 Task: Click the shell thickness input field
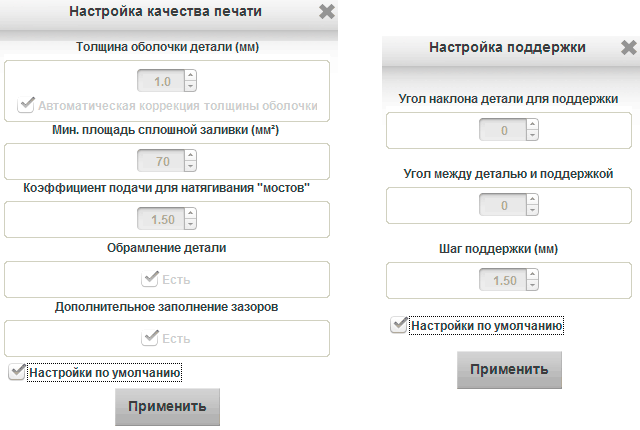[x=160, y=82]
